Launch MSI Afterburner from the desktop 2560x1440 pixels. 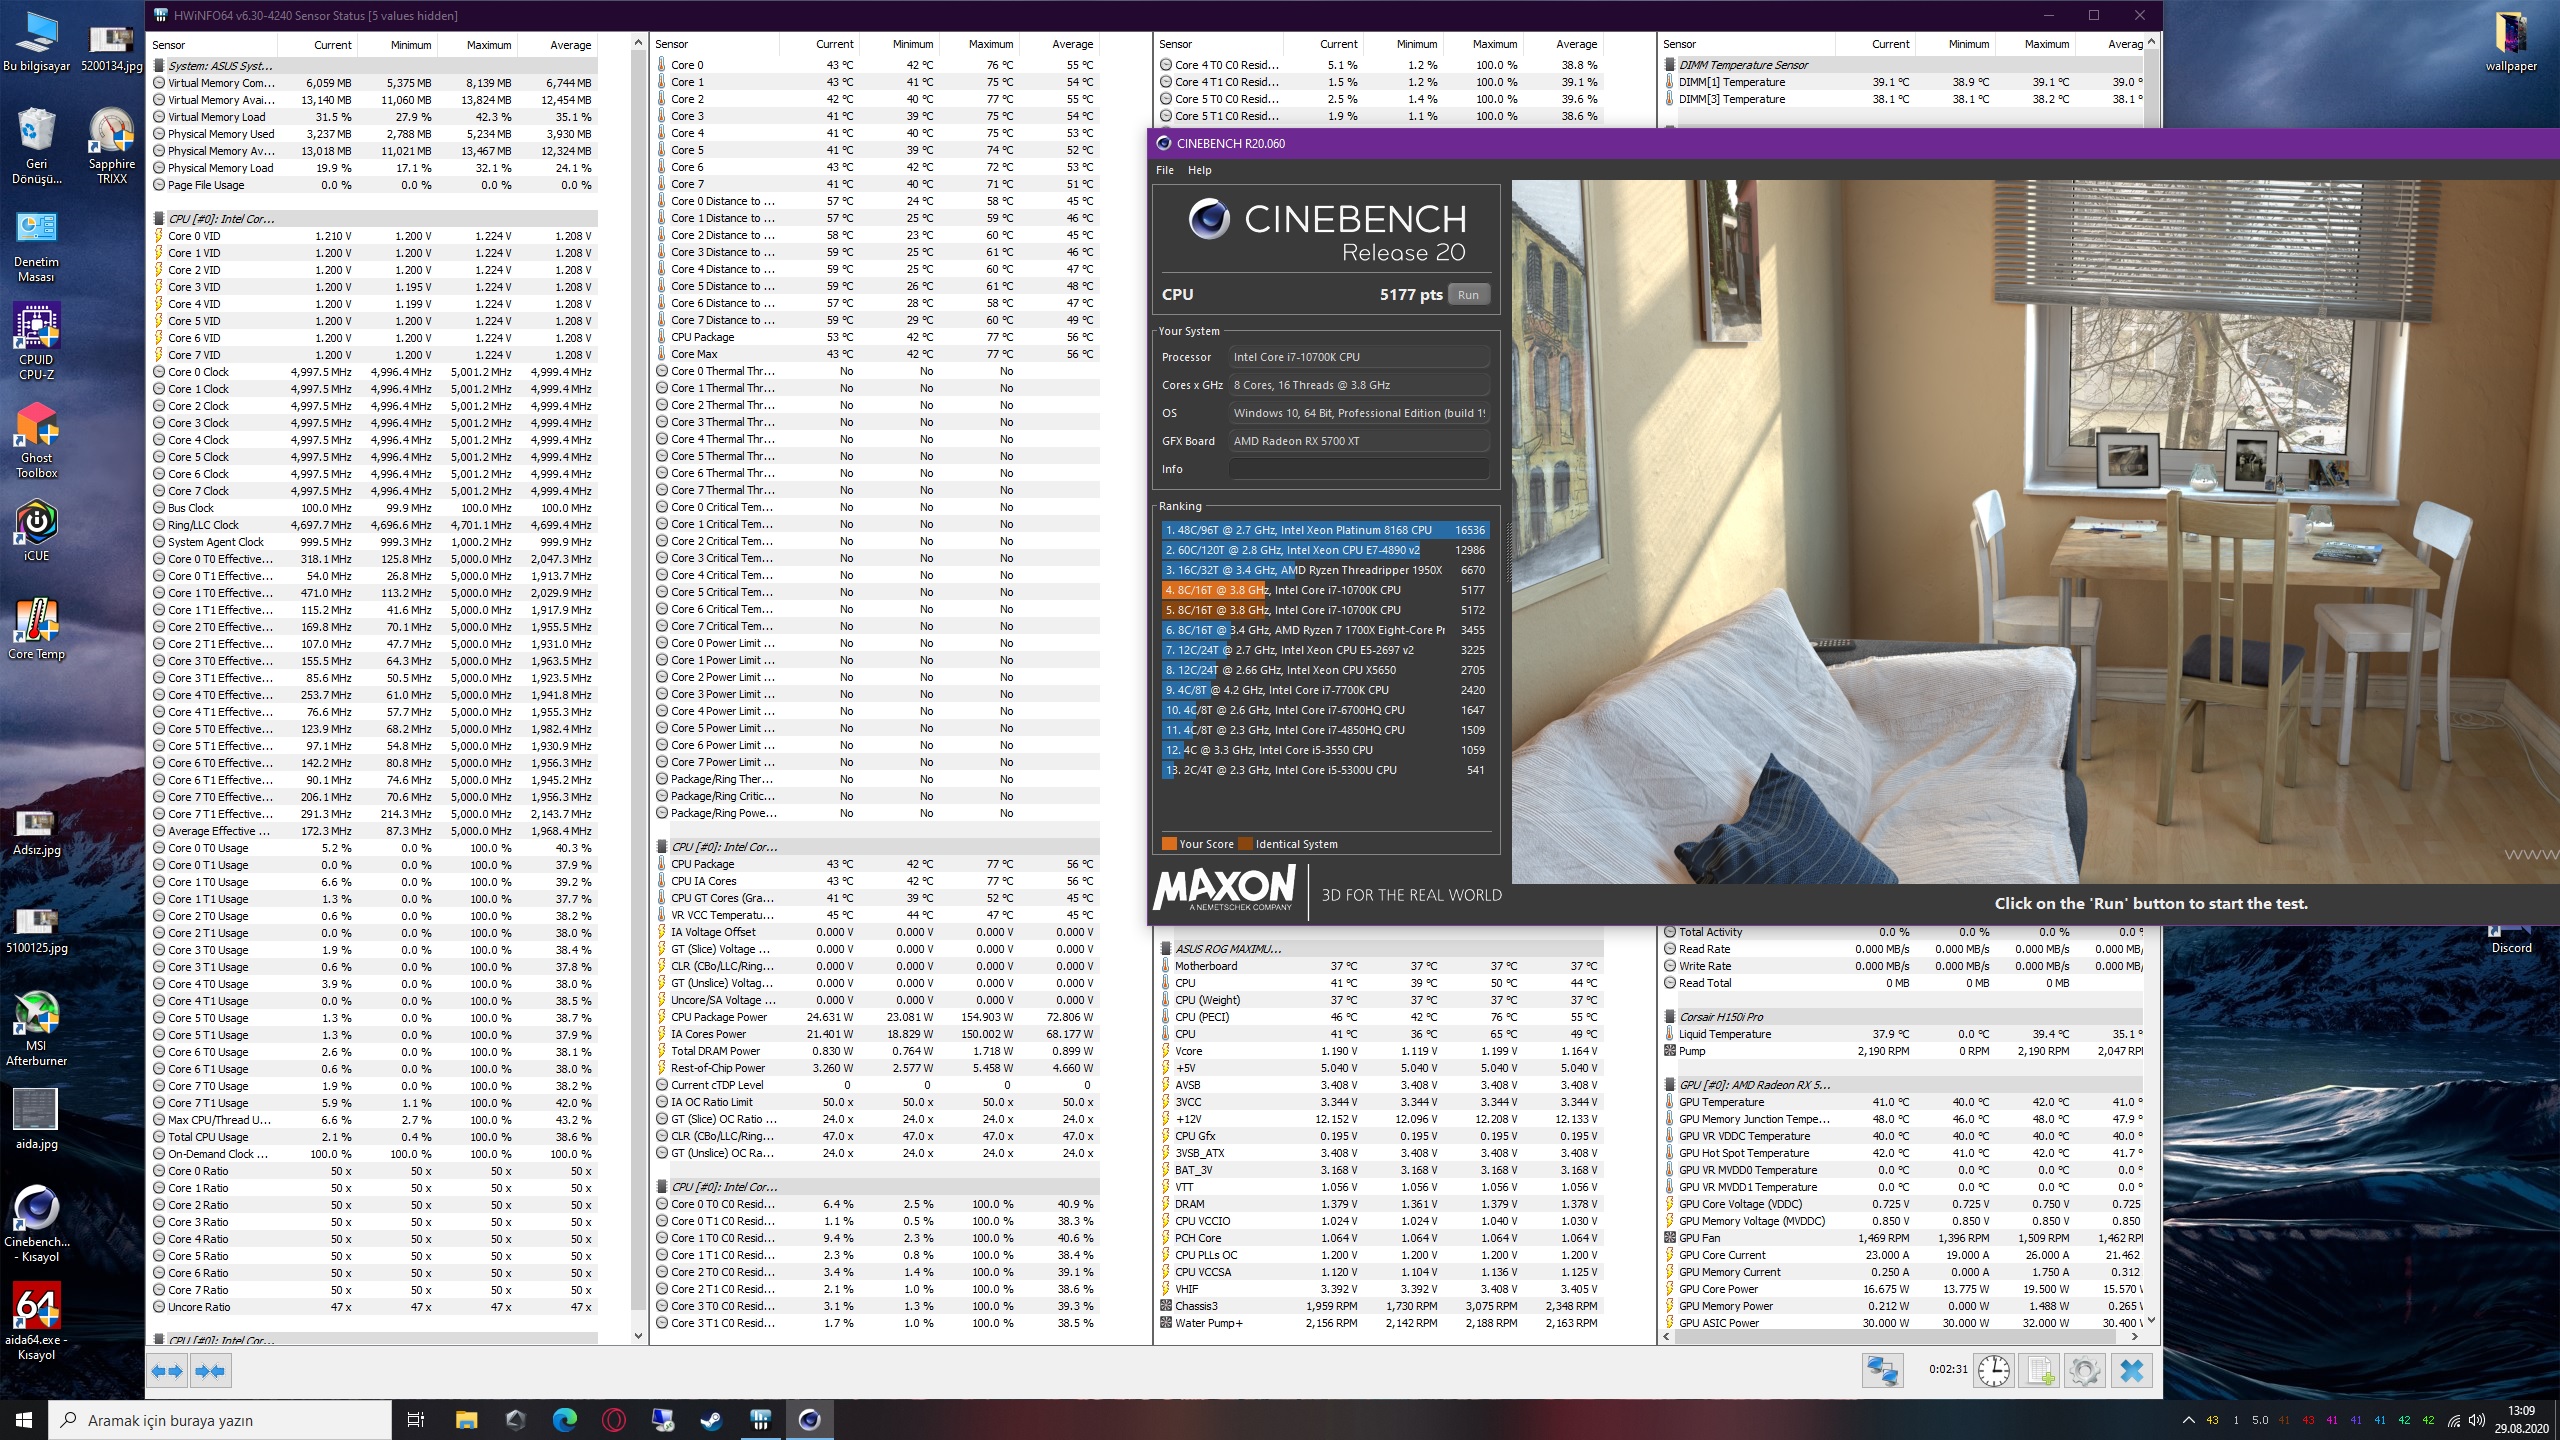click(36, 1028)
